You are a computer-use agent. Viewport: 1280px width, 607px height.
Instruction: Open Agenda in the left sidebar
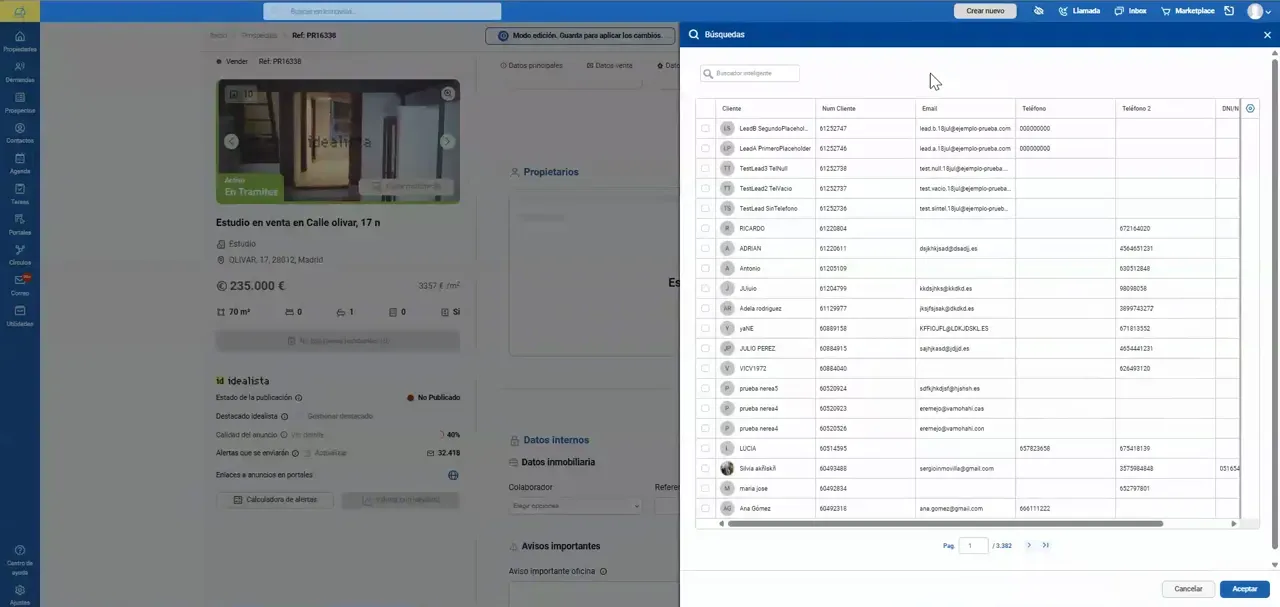click(x=20, y=164)
